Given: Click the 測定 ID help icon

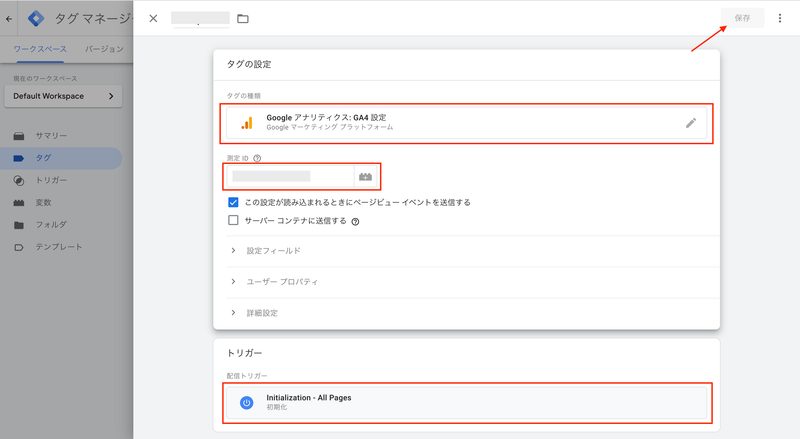Looking at the screenshot, I should pos(257,158).
